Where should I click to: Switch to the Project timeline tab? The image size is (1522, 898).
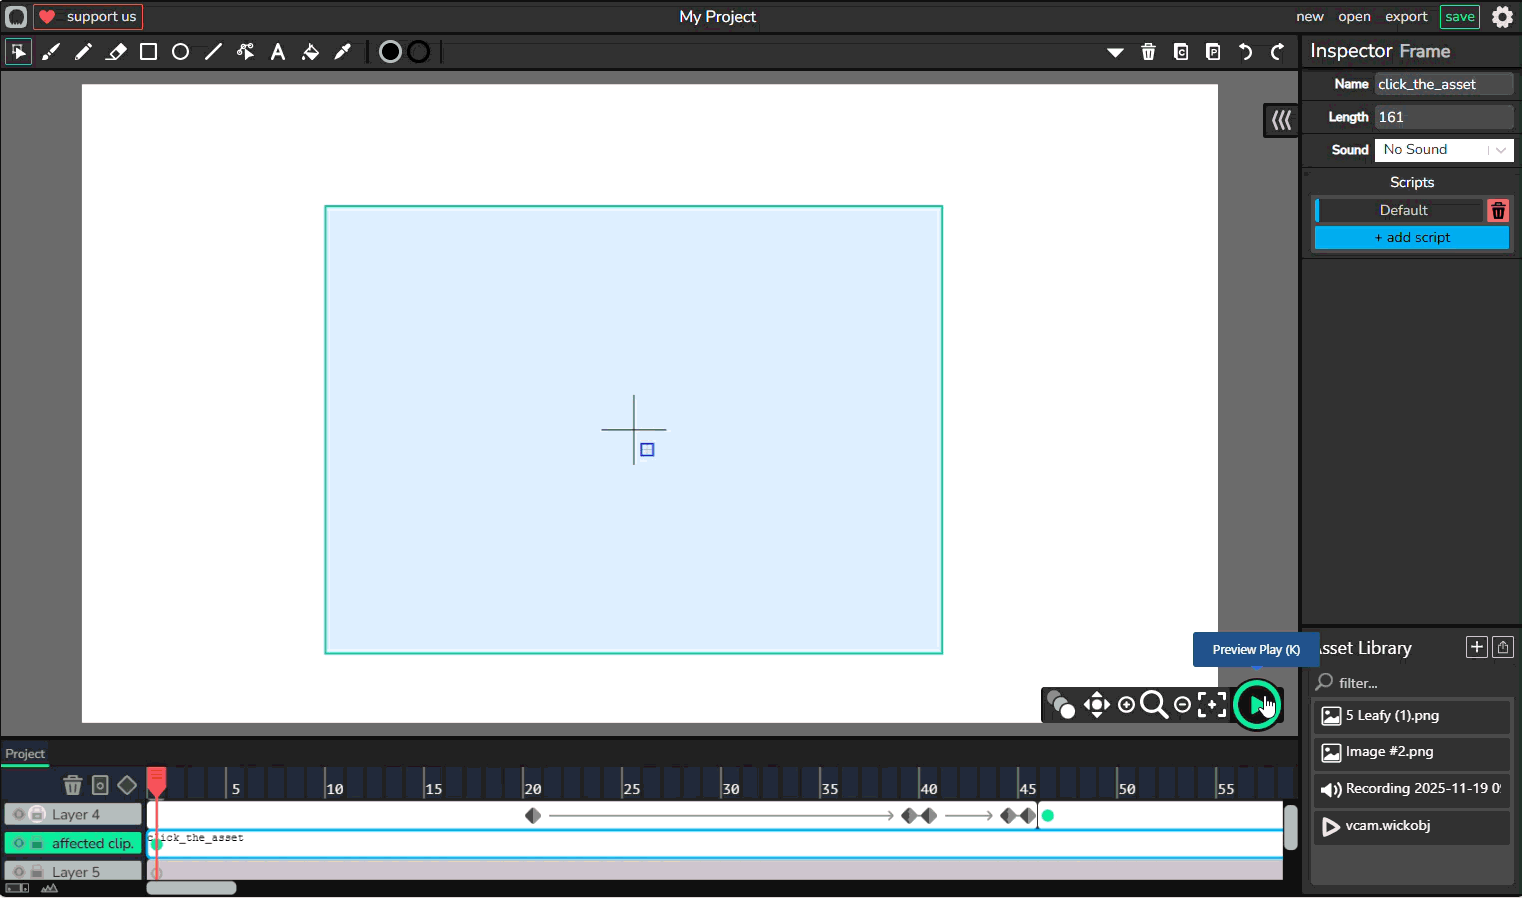click(x=25, y=754)
